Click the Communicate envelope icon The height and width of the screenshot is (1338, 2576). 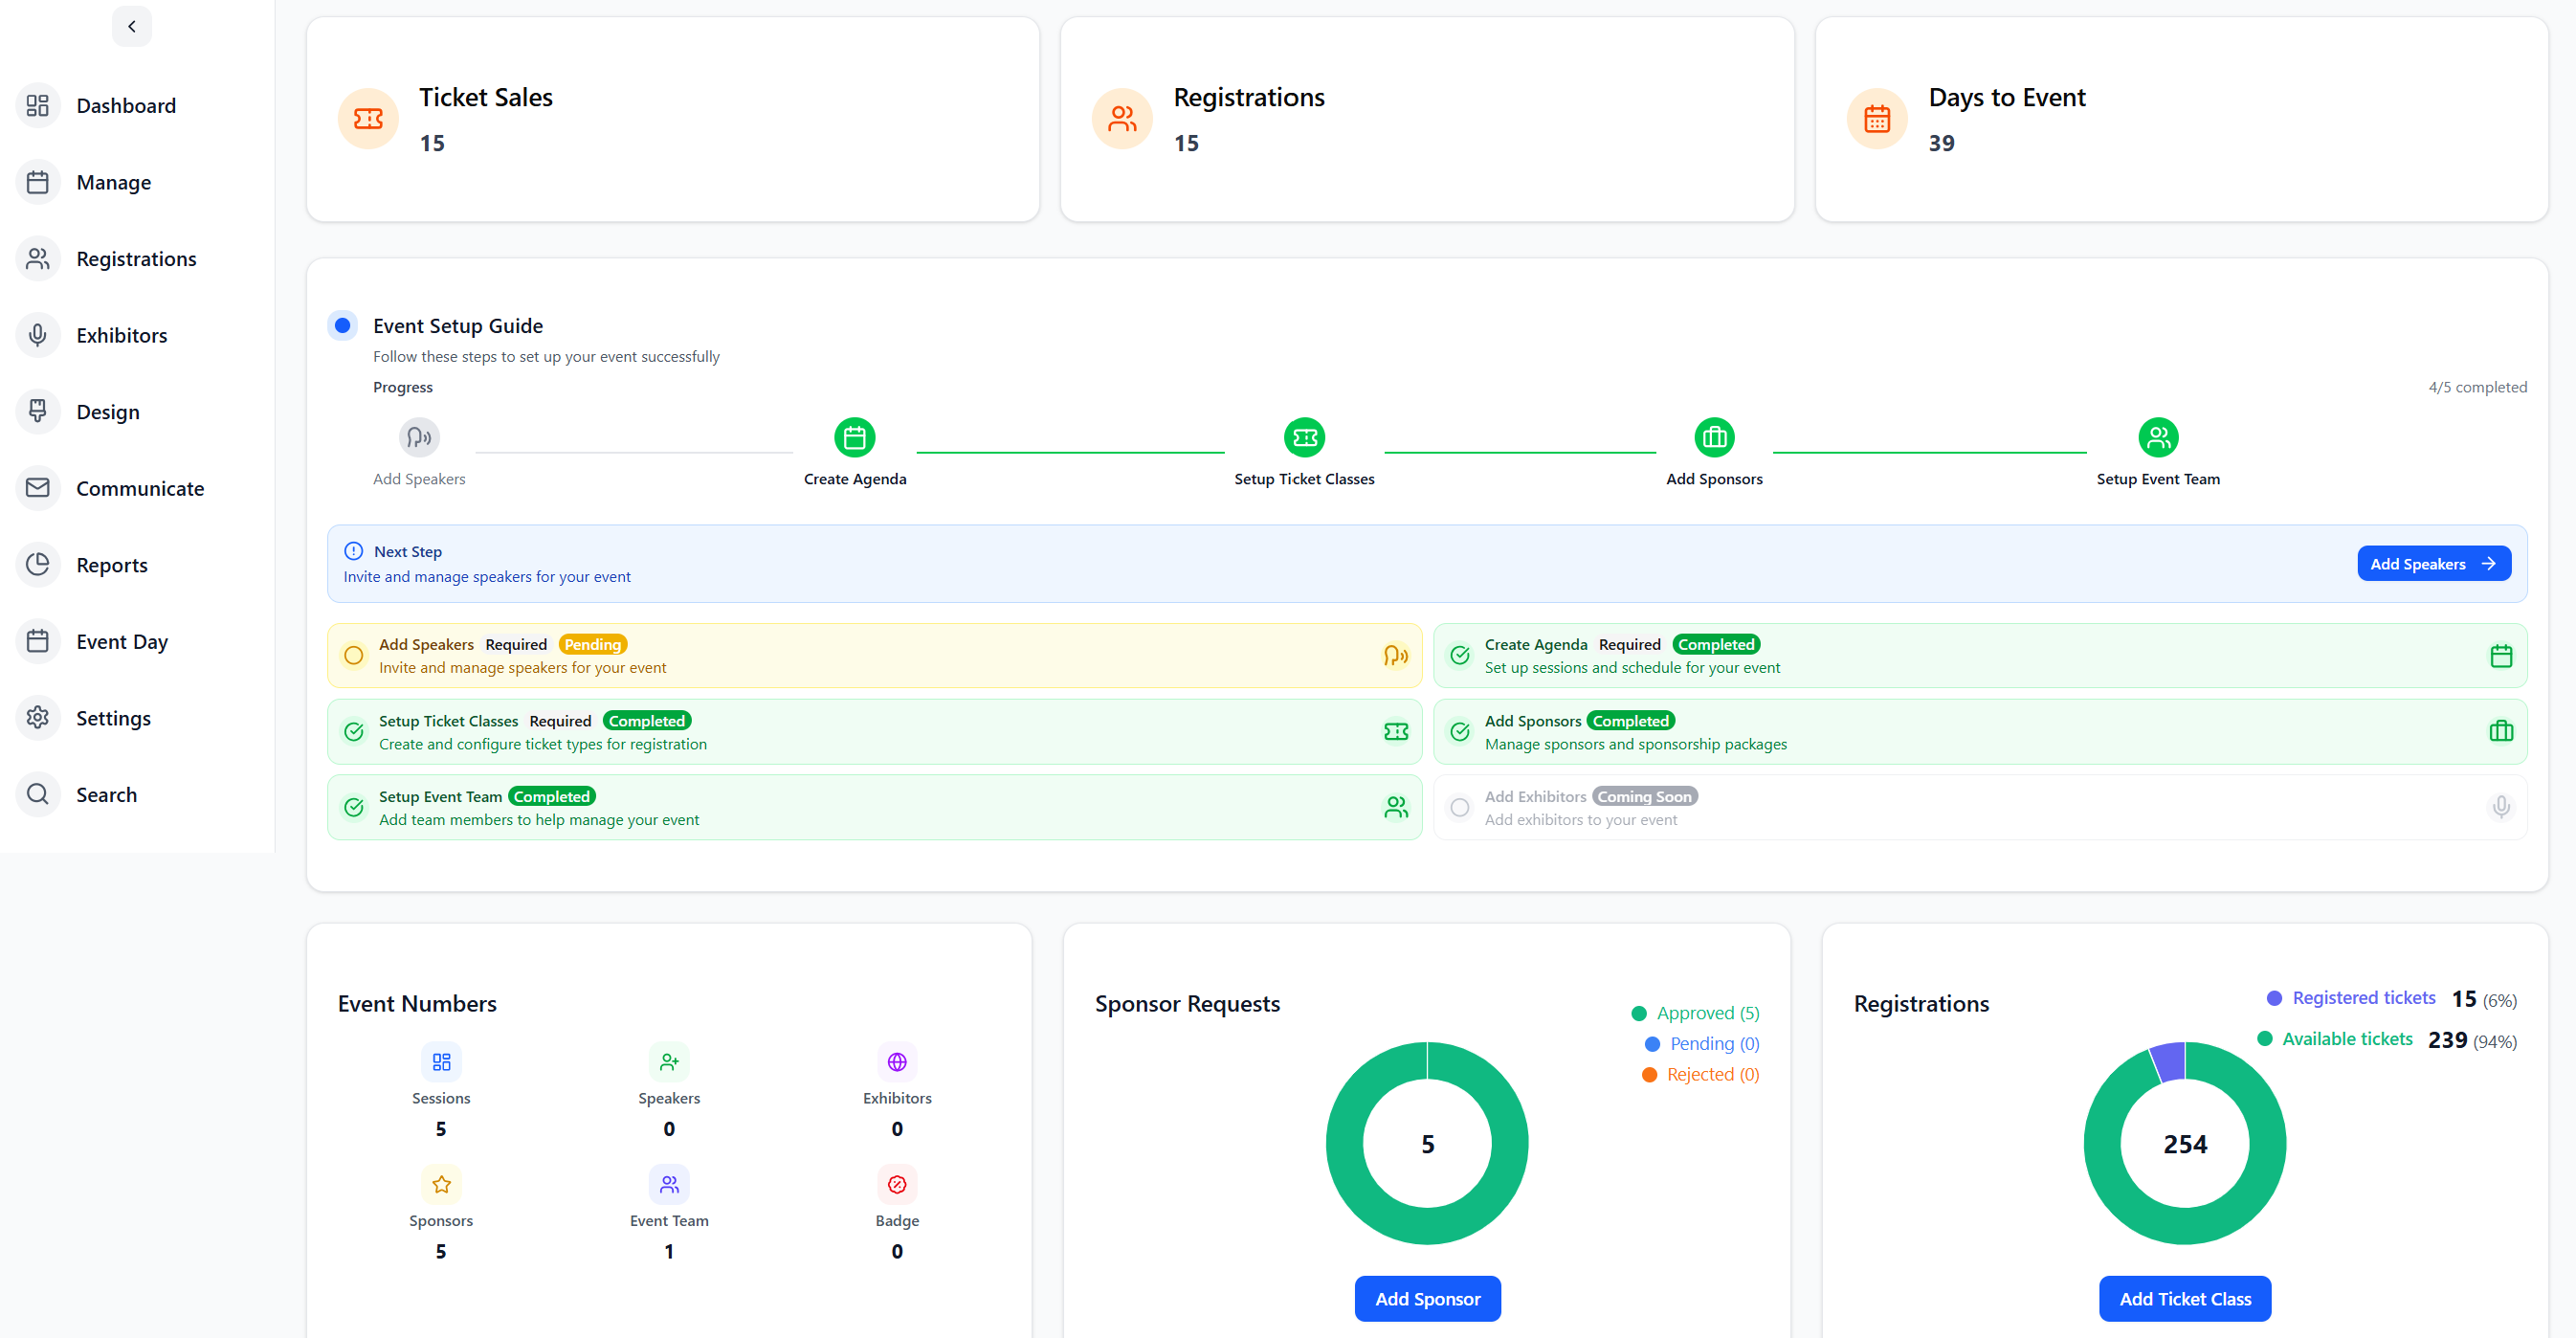38,488
